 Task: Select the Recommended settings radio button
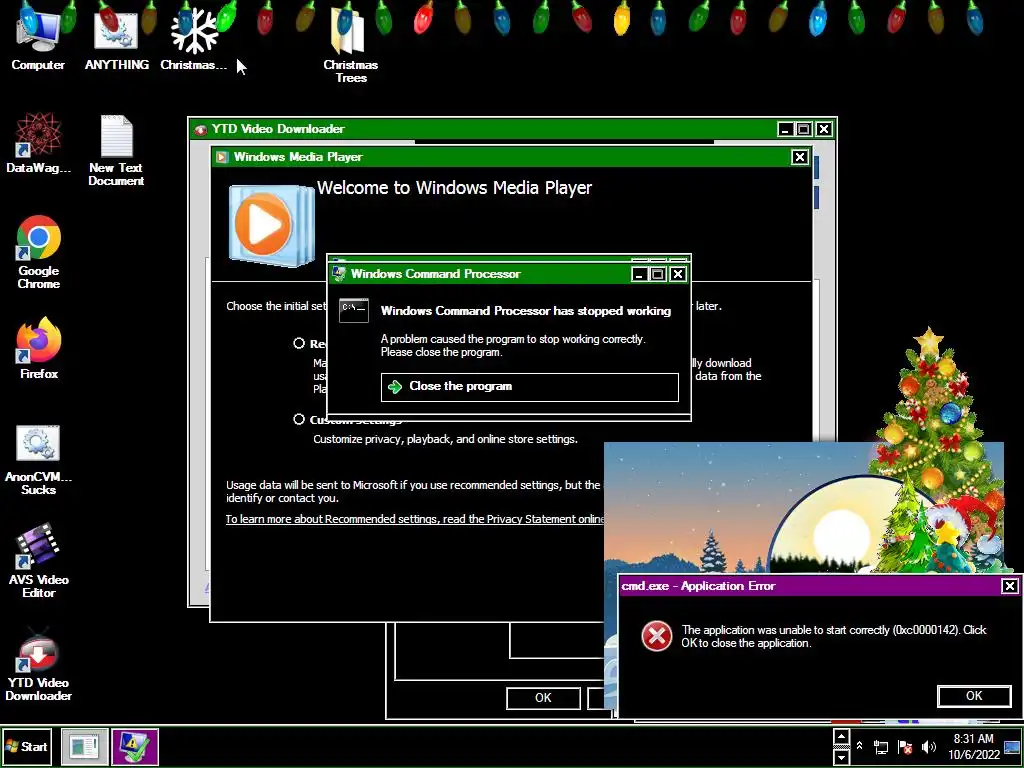tap(298, 344)
